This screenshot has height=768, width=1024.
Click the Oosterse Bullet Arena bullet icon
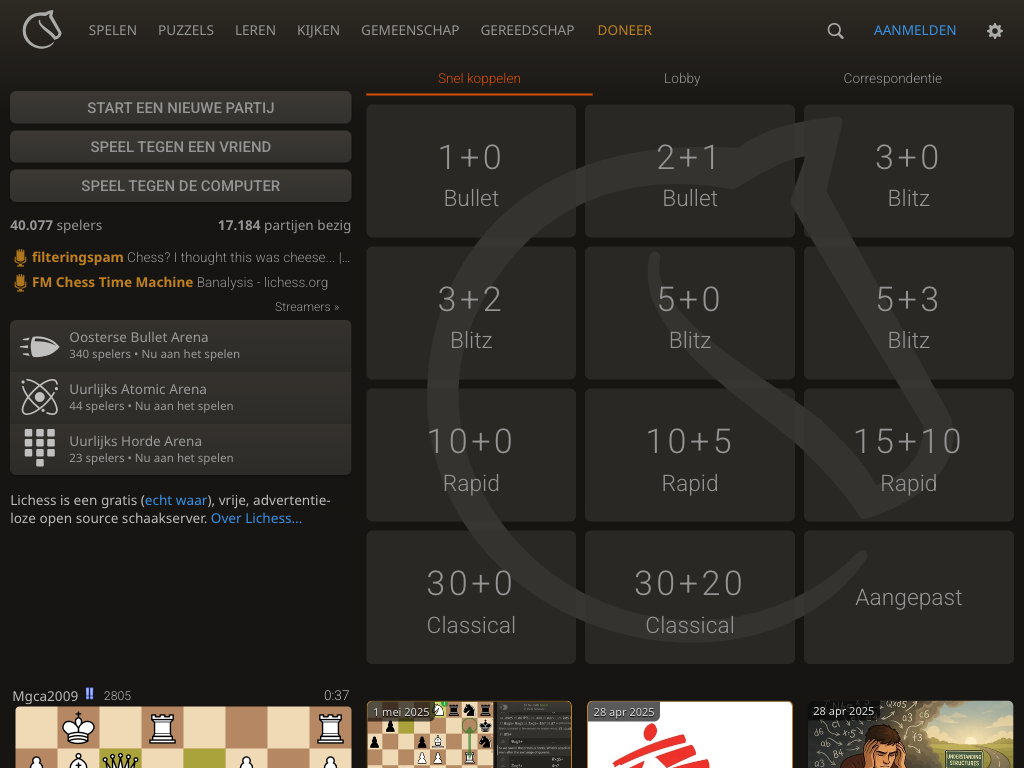coord(39,346)
